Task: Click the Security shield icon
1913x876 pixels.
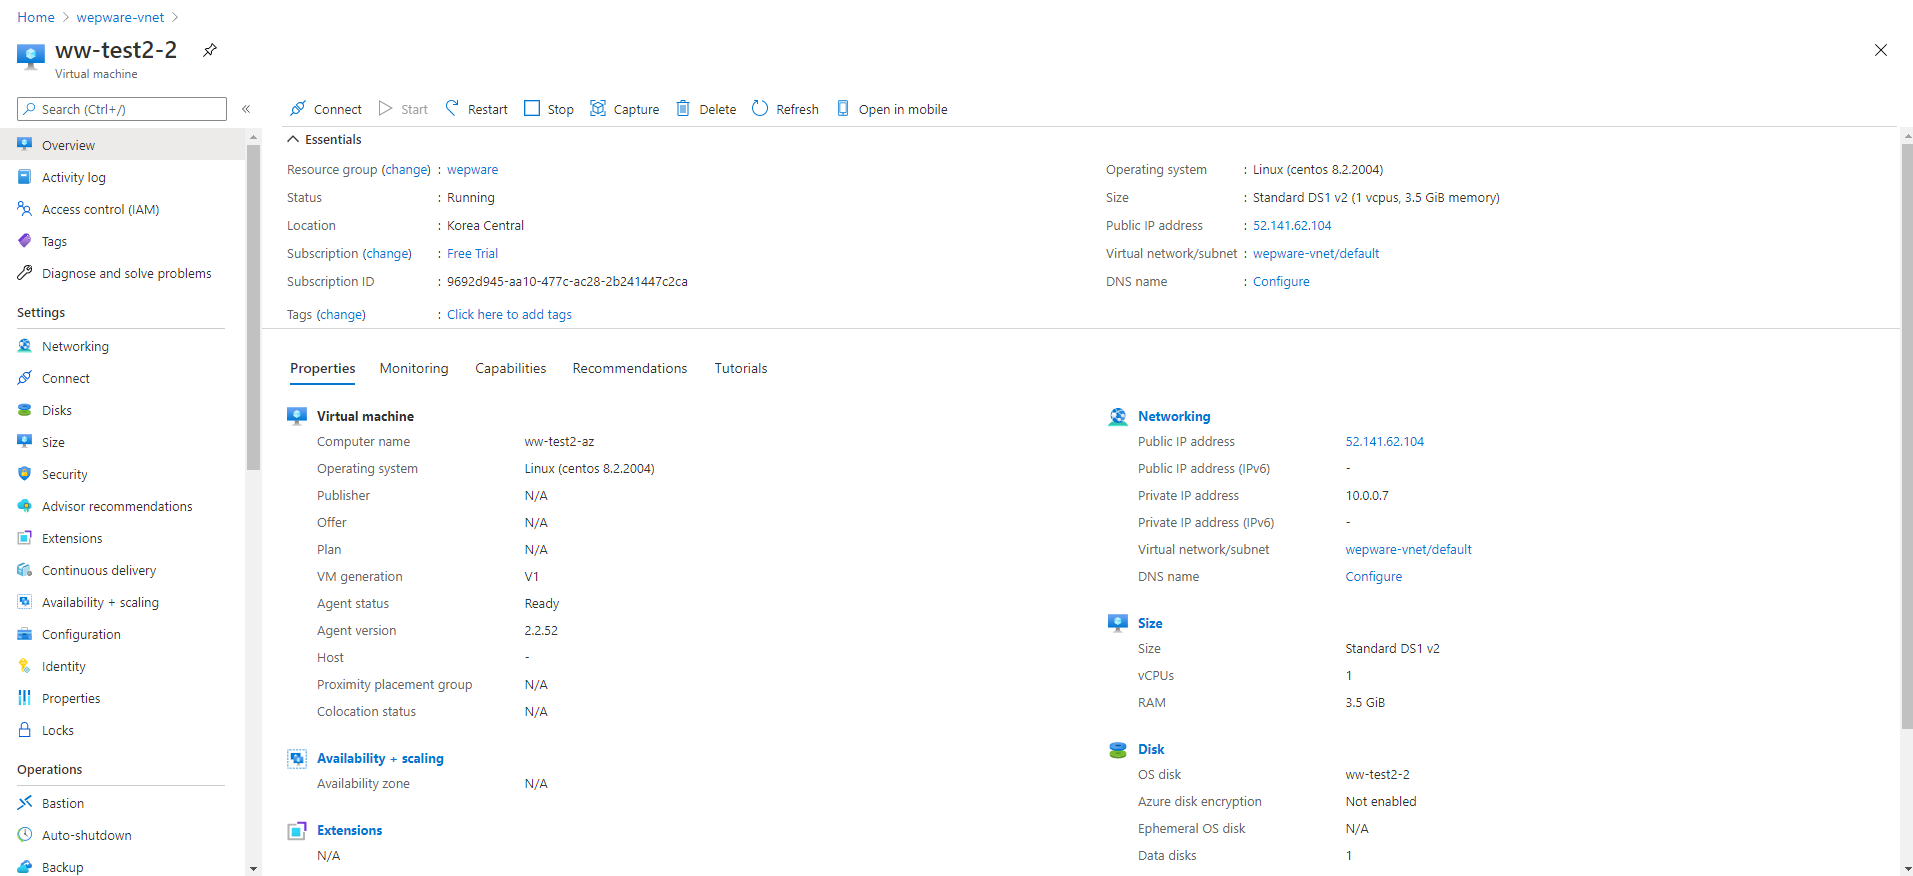Action: click(25, 474)
